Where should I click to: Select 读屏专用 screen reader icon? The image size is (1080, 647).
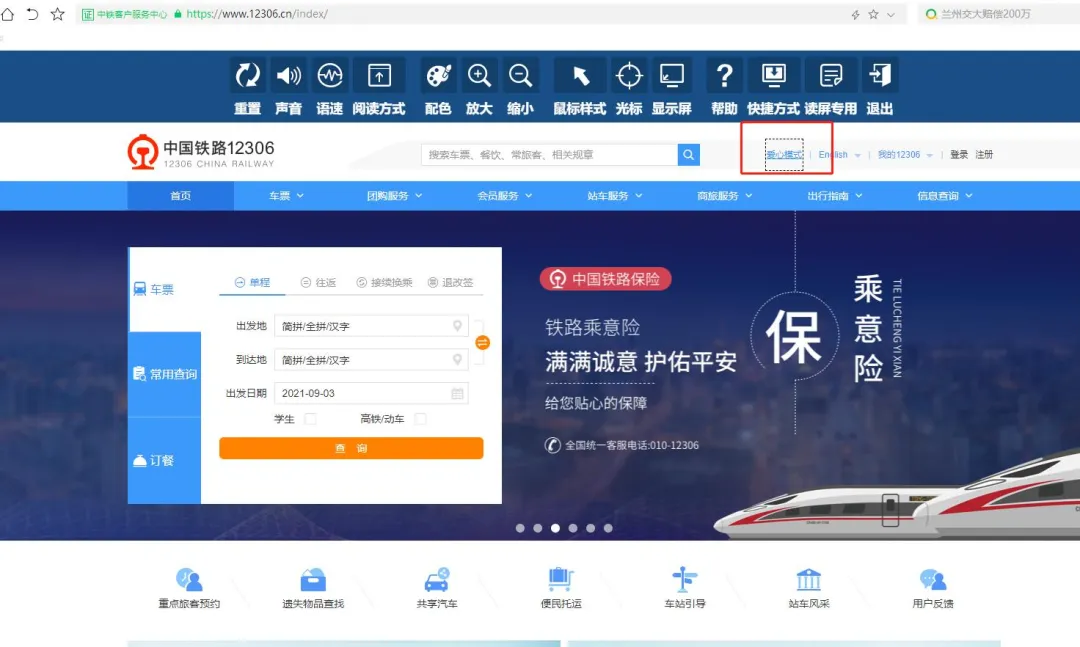coord(831,75)
